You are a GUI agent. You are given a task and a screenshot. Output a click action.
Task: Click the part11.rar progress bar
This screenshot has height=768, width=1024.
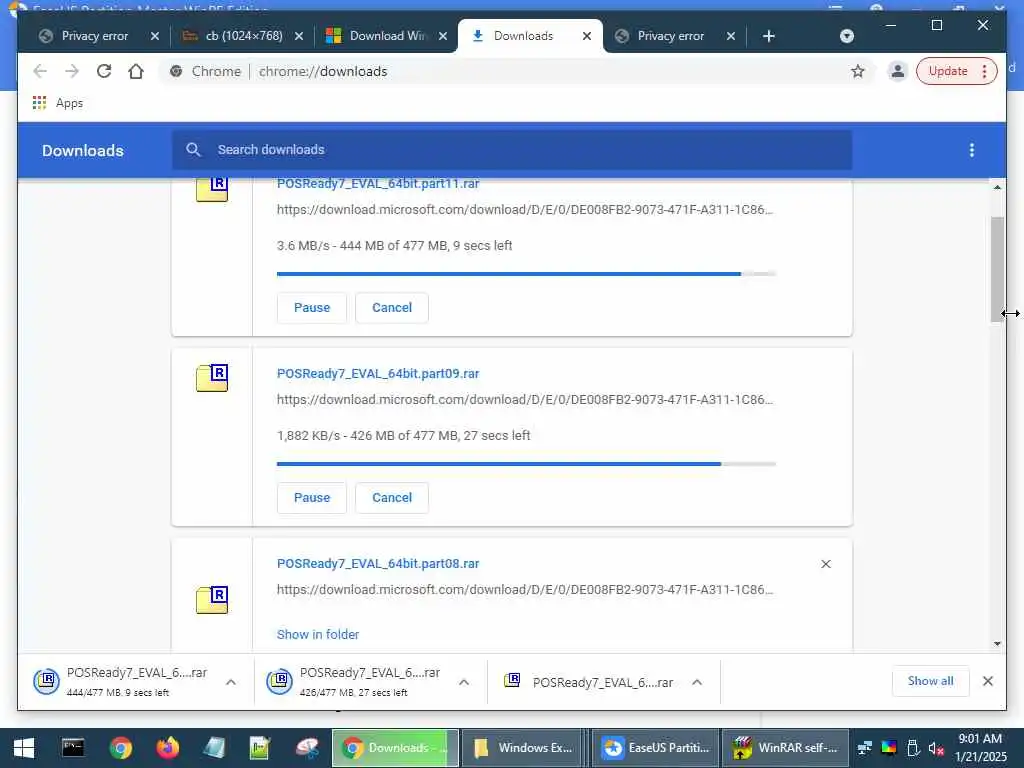pyautogui.click(x=526, y=274)
